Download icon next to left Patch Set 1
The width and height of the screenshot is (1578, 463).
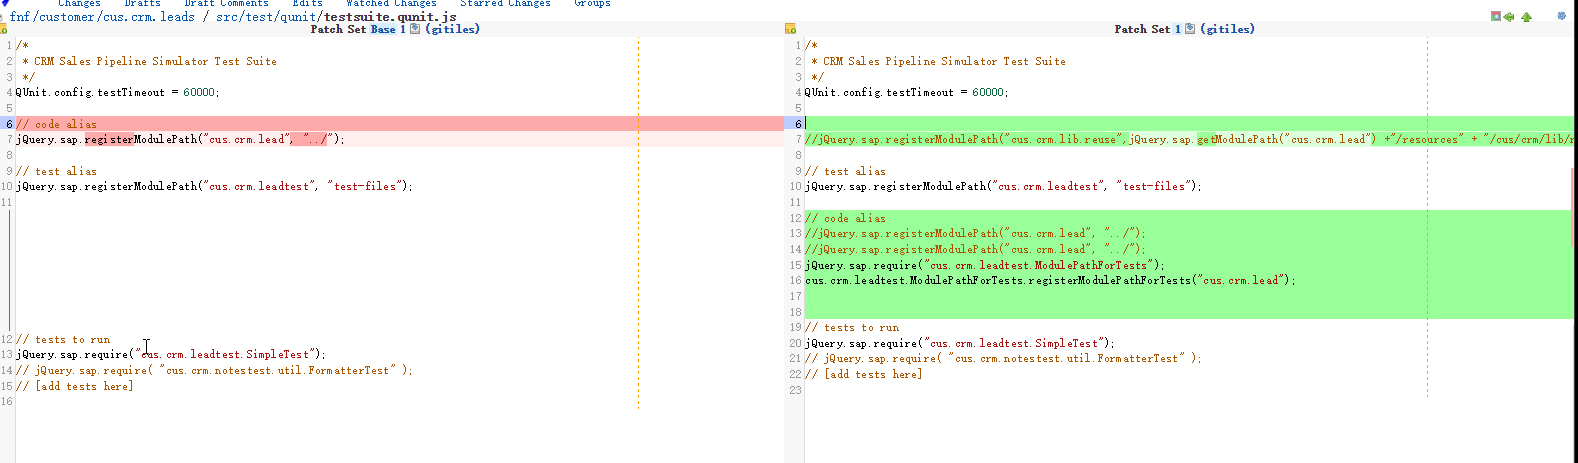click(x=415, y=29)
